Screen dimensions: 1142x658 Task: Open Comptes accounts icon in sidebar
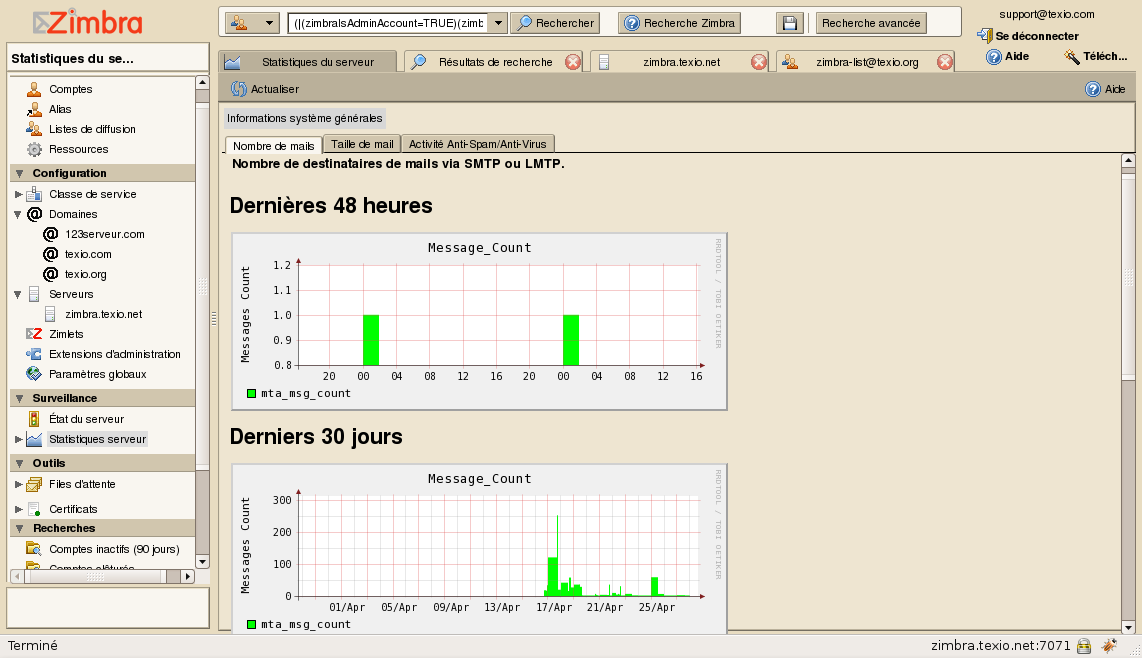(x=34, y=90)
